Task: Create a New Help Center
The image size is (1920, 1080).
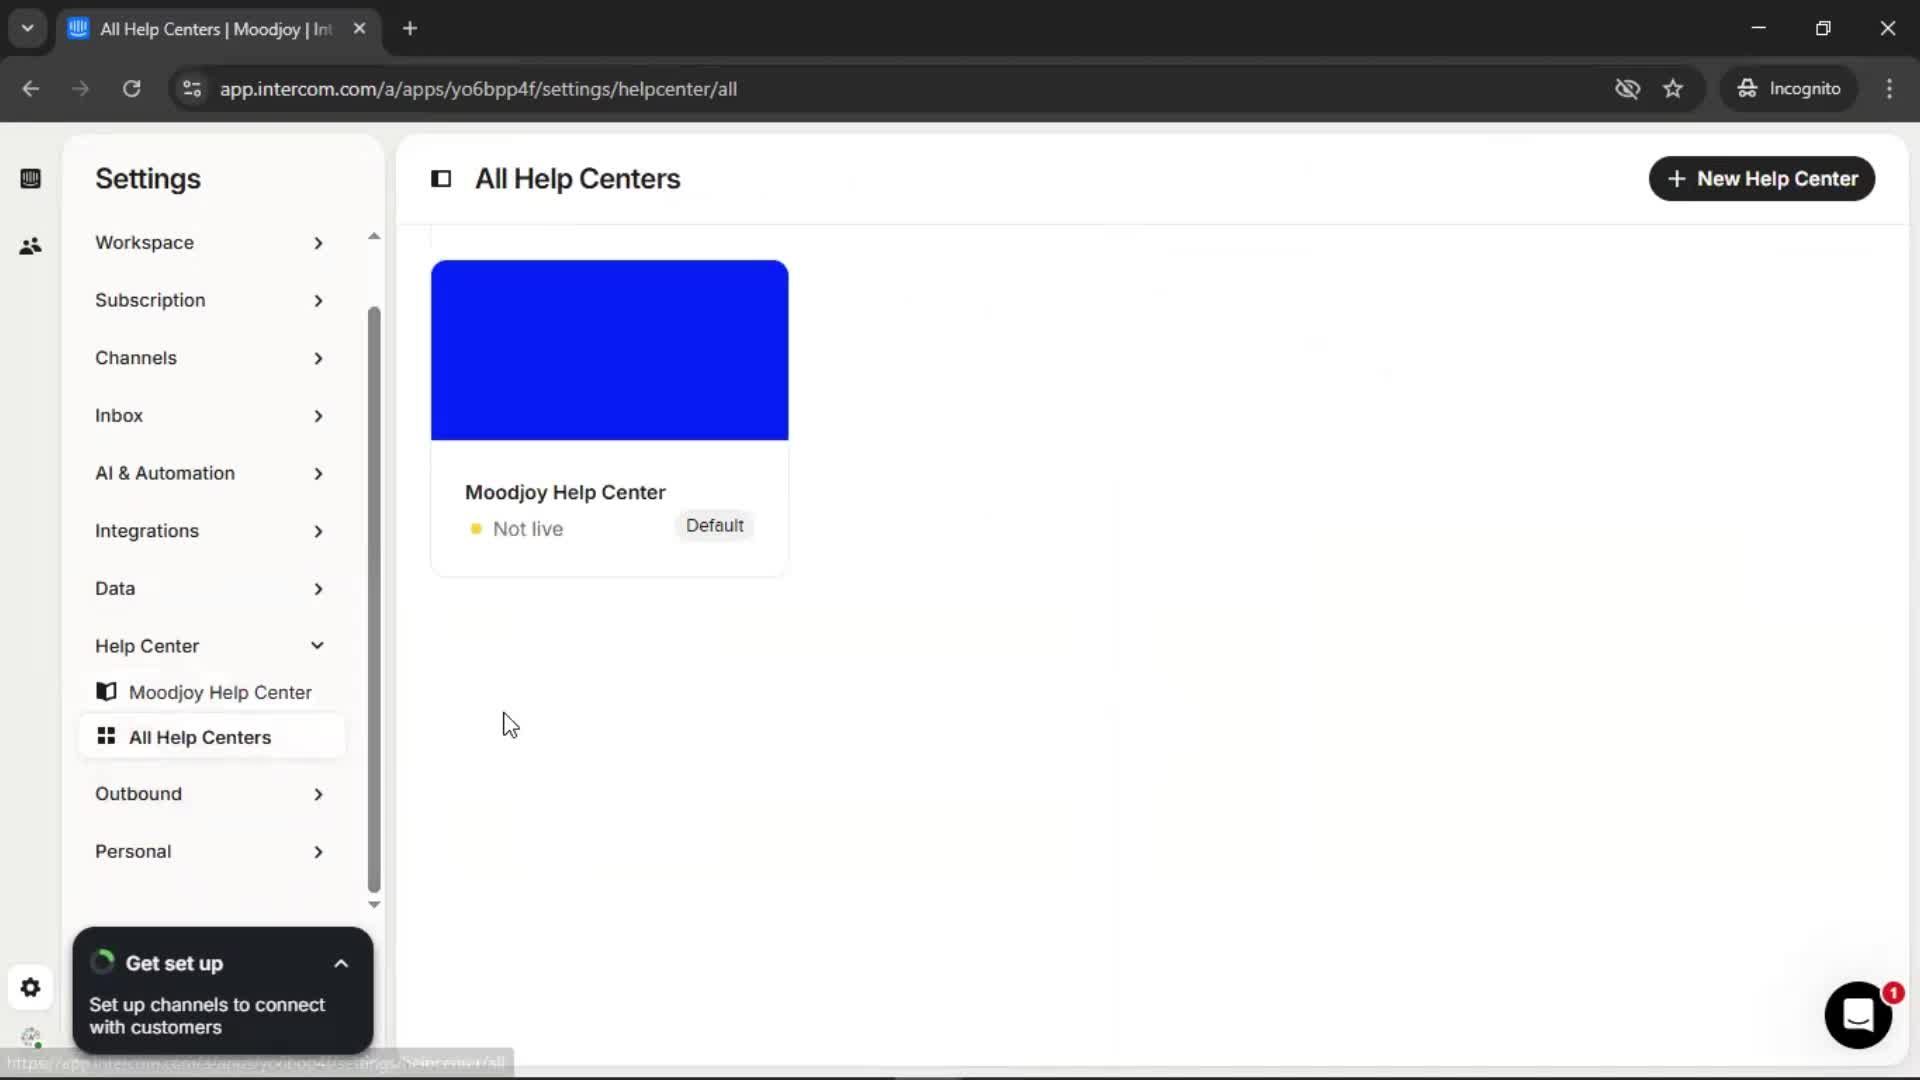Action: tap(1761, 179)
